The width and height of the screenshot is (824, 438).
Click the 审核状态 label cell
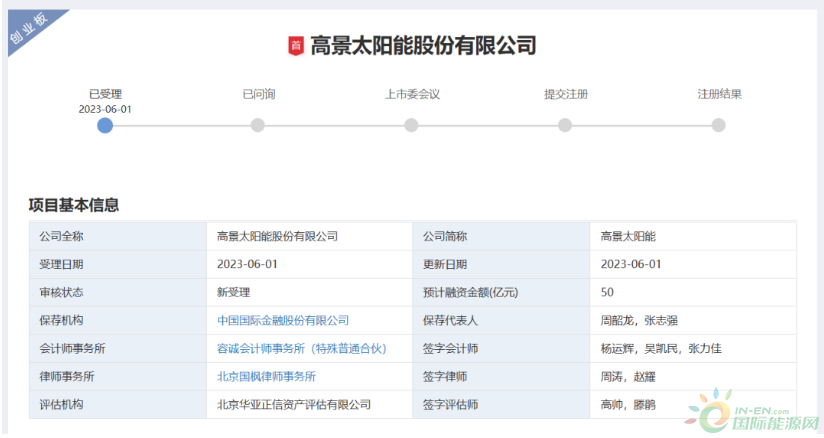coord(118,292)
